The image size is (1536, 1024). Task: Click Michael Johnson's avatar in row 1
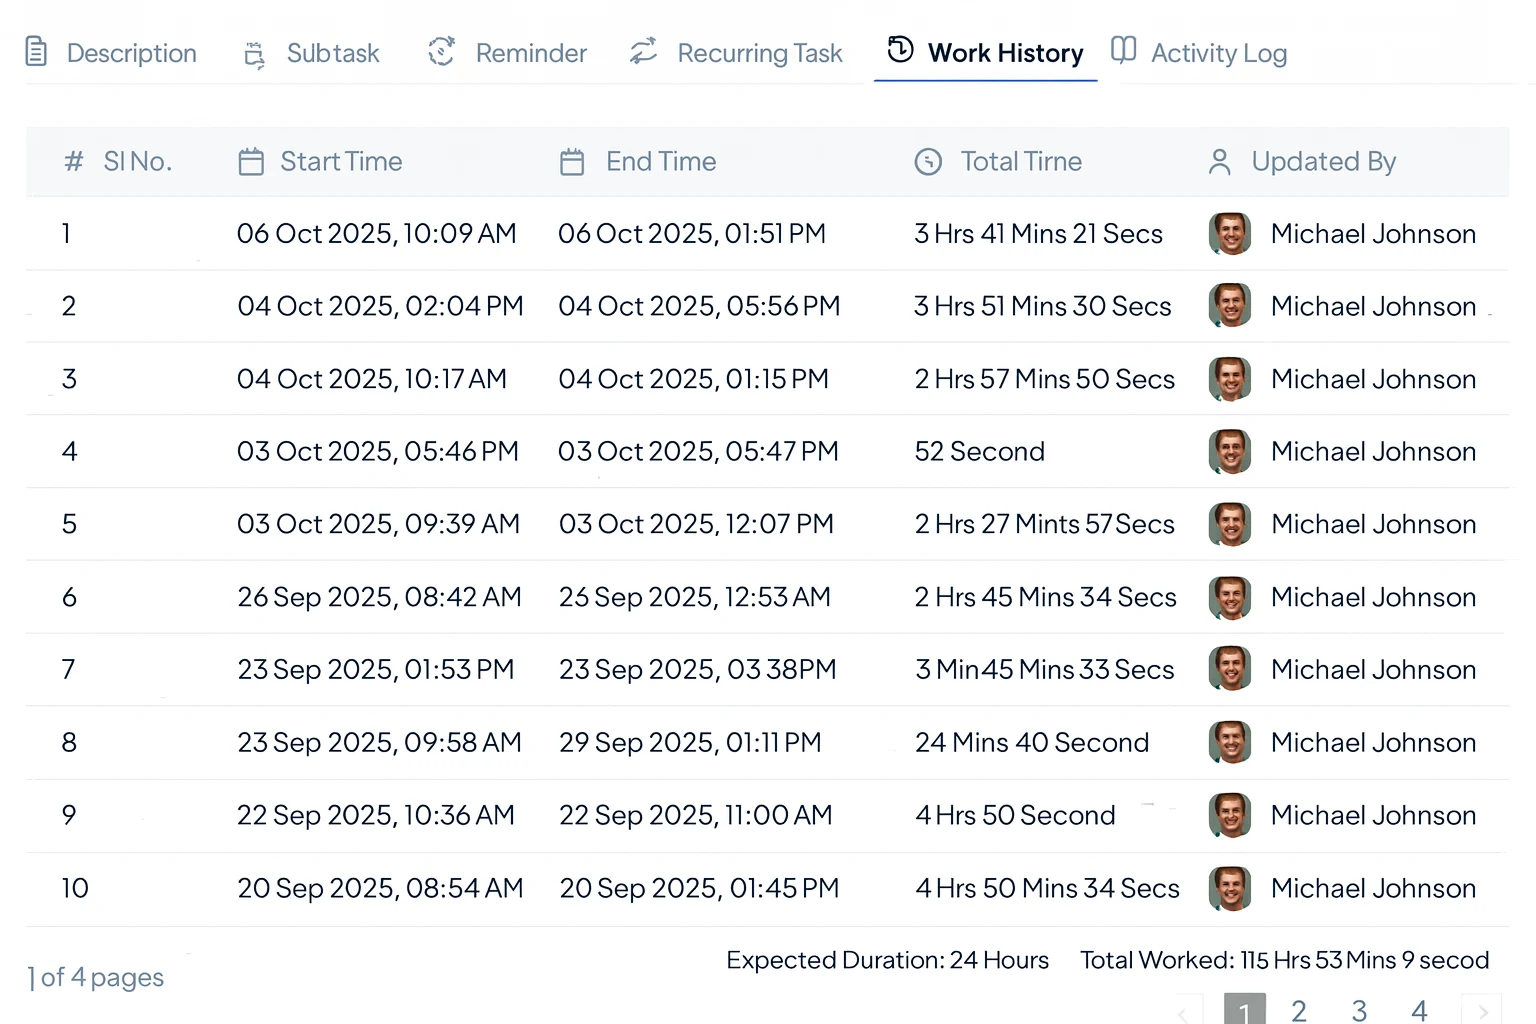pyautogui.click(x=1230, y=234)
